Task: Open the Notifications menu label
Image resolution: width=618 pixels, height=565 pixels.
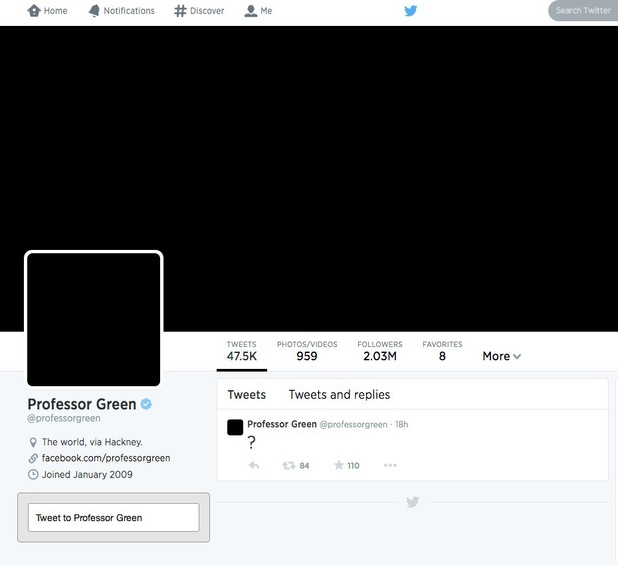Action: 129,11
